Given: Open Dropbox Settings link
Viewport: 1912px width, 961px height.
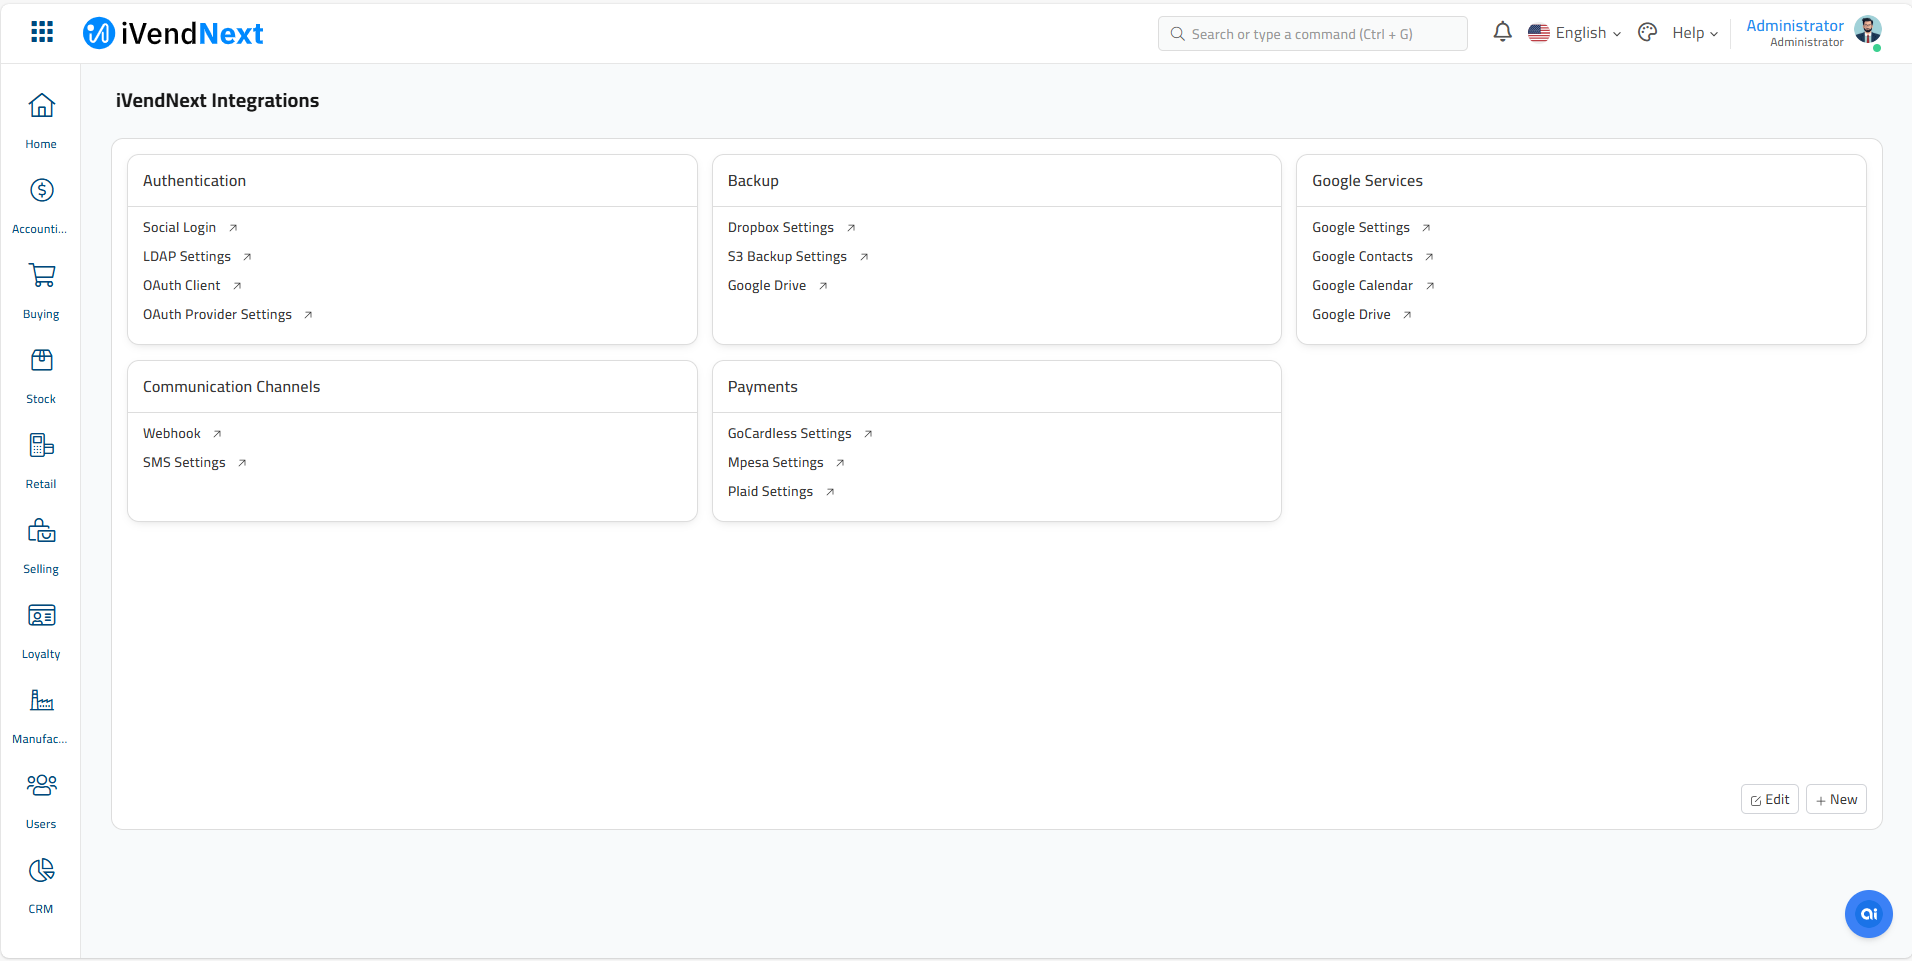Looking at the screenshot, I should coord(780,228).
